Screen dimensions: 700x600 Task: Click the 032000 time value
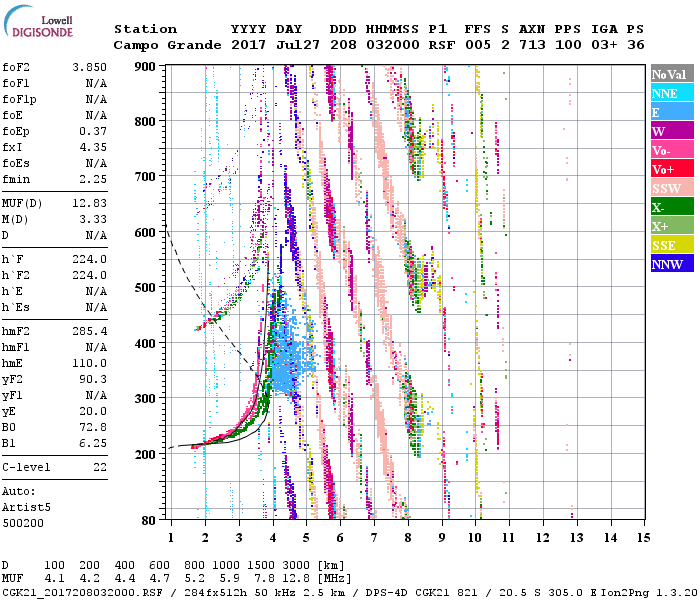(392, 45)
